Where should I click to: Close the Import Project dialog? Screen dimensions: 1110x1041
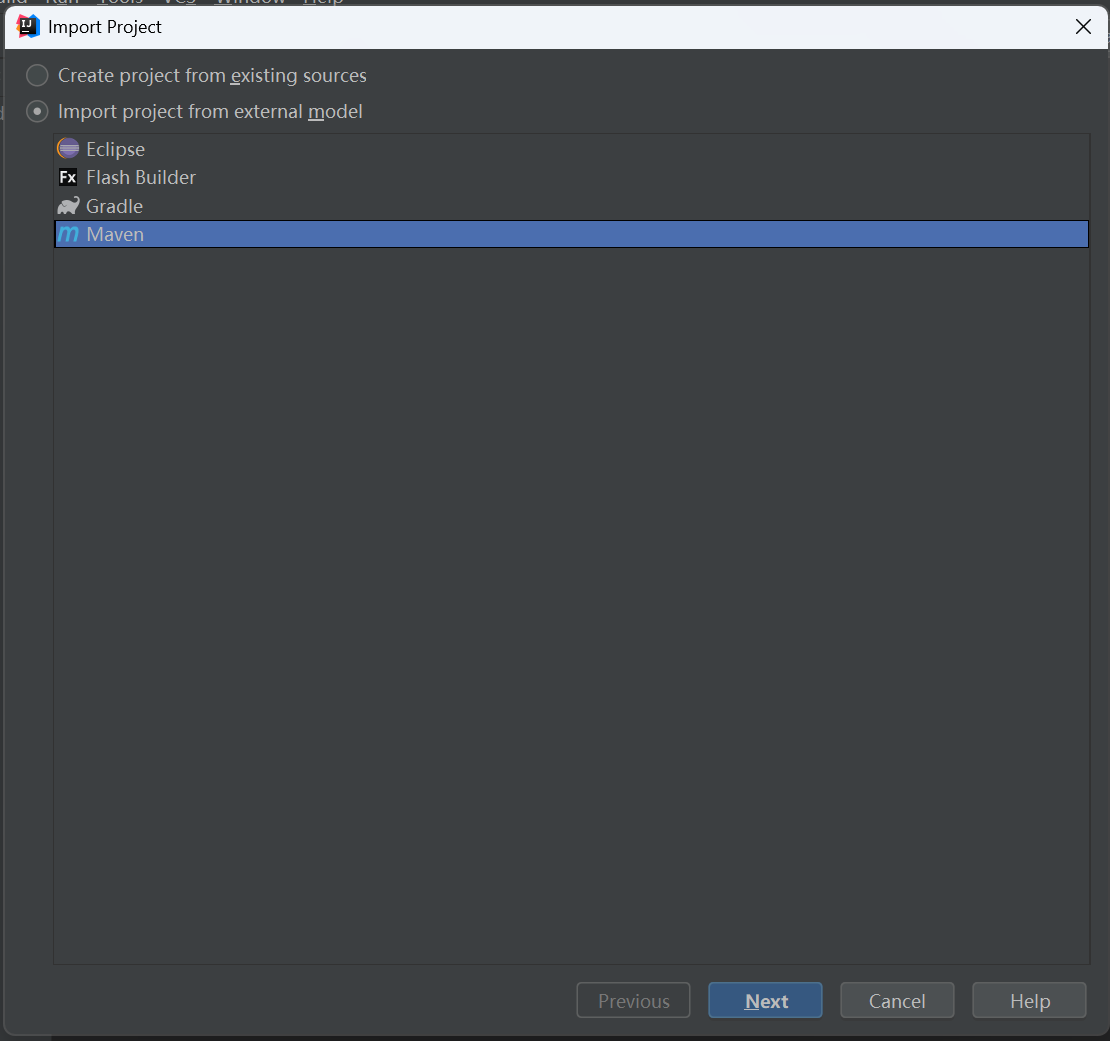click(1083, 27)
